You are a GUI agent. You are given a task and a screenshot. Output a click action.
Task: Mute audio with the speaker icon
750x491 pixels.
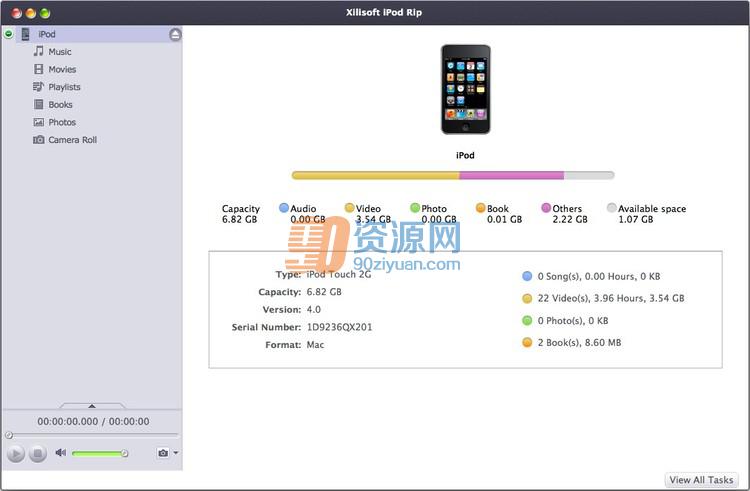pos(60,452)
